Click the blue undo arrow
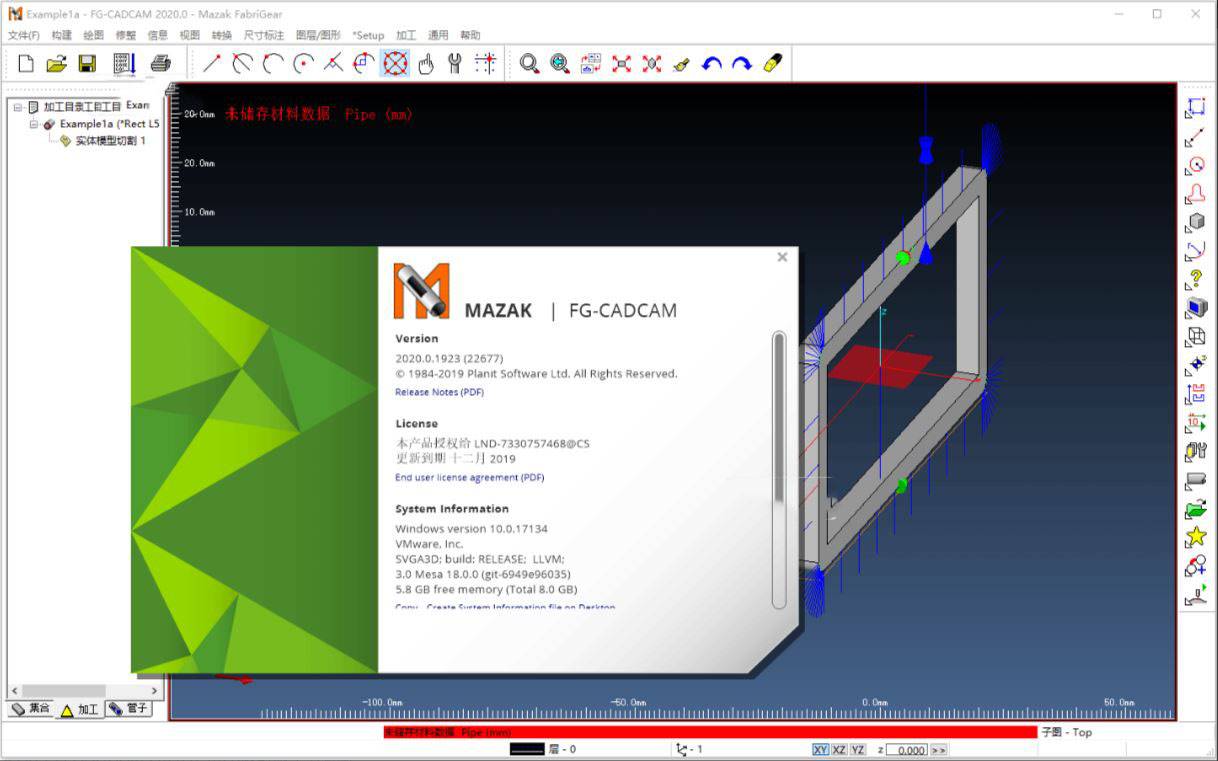1218x761 pixels. pos(711,64)
